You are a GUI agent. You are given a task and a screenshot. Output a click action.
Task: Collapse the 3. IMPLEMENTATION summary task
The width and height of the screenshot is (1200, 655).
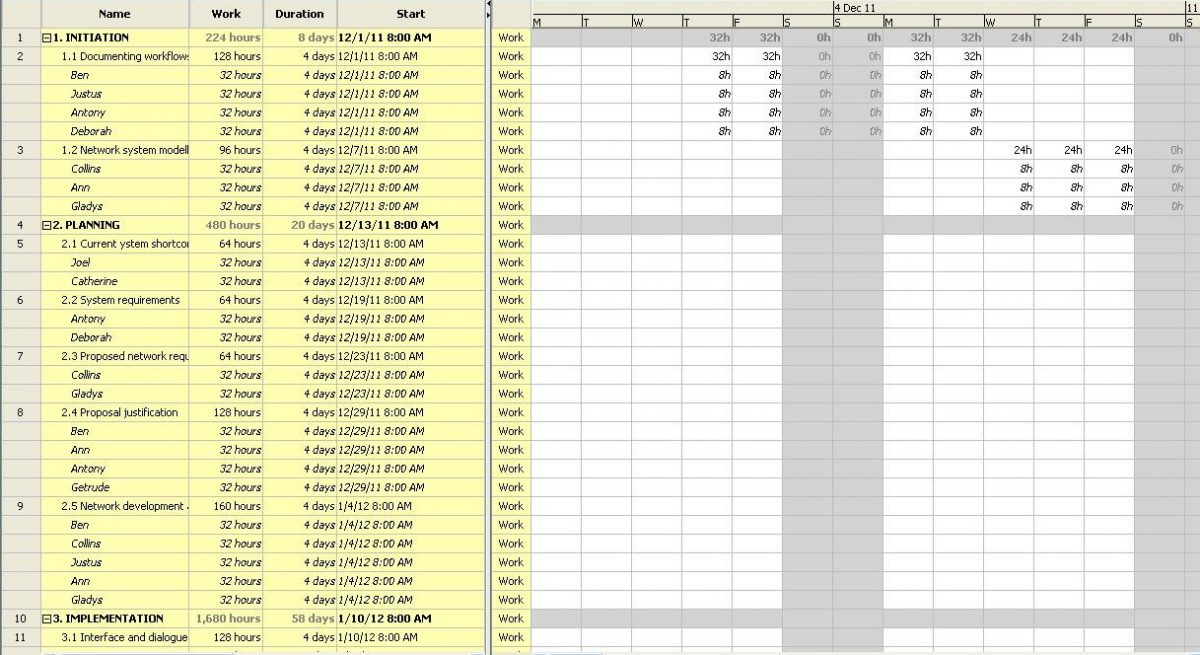pos(47,619)
